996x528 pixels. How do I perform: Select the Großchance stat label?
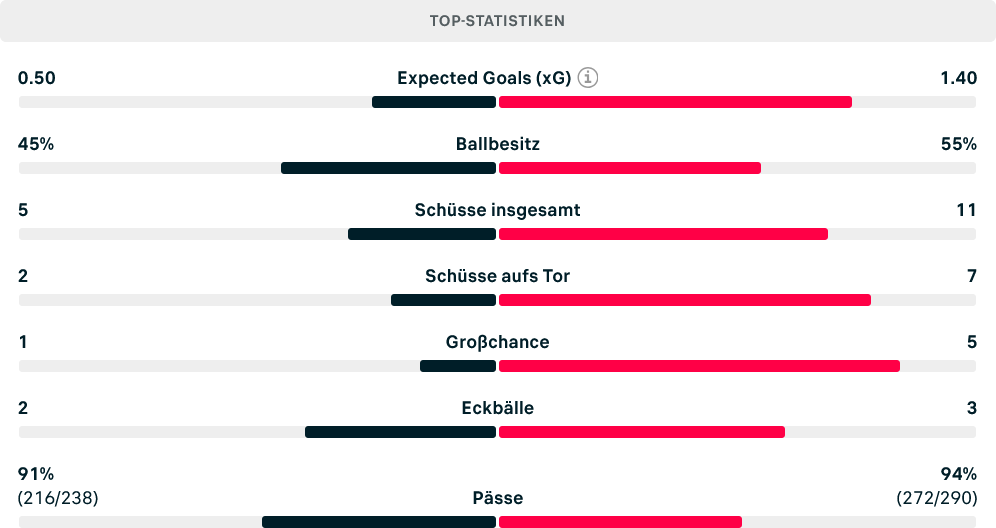(x=497, y=342)
